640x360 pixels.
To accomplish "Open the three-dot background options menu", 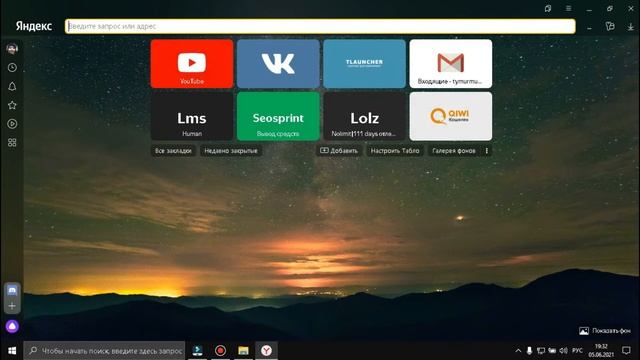I will click(487, 151).
